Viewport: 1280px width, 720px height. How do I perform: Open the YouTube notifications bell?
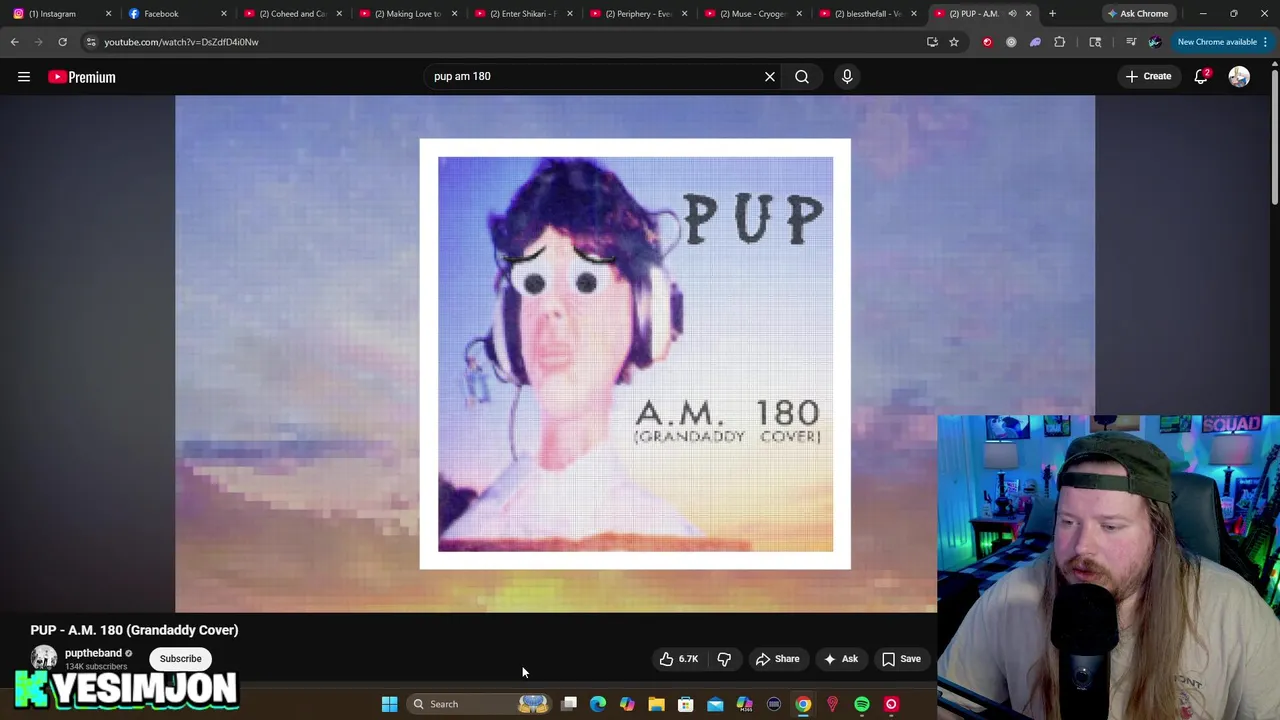pyautogui.click(x=1201, y=76)
